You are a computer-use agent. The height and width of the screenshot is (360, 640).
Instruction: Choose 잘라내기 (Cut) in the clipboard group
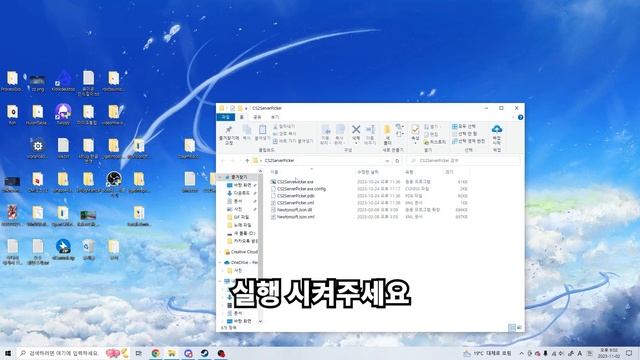pos(284,127)
